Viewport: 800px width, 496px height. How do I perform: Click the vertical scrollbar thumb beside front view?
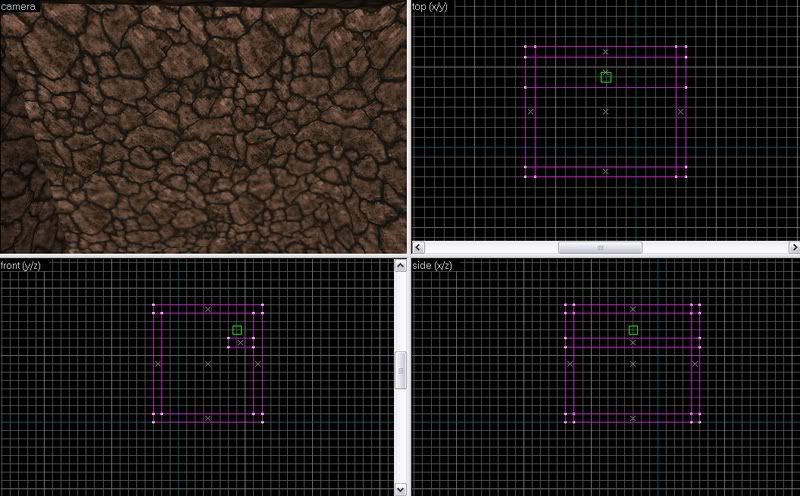click(x=402, y=369)
